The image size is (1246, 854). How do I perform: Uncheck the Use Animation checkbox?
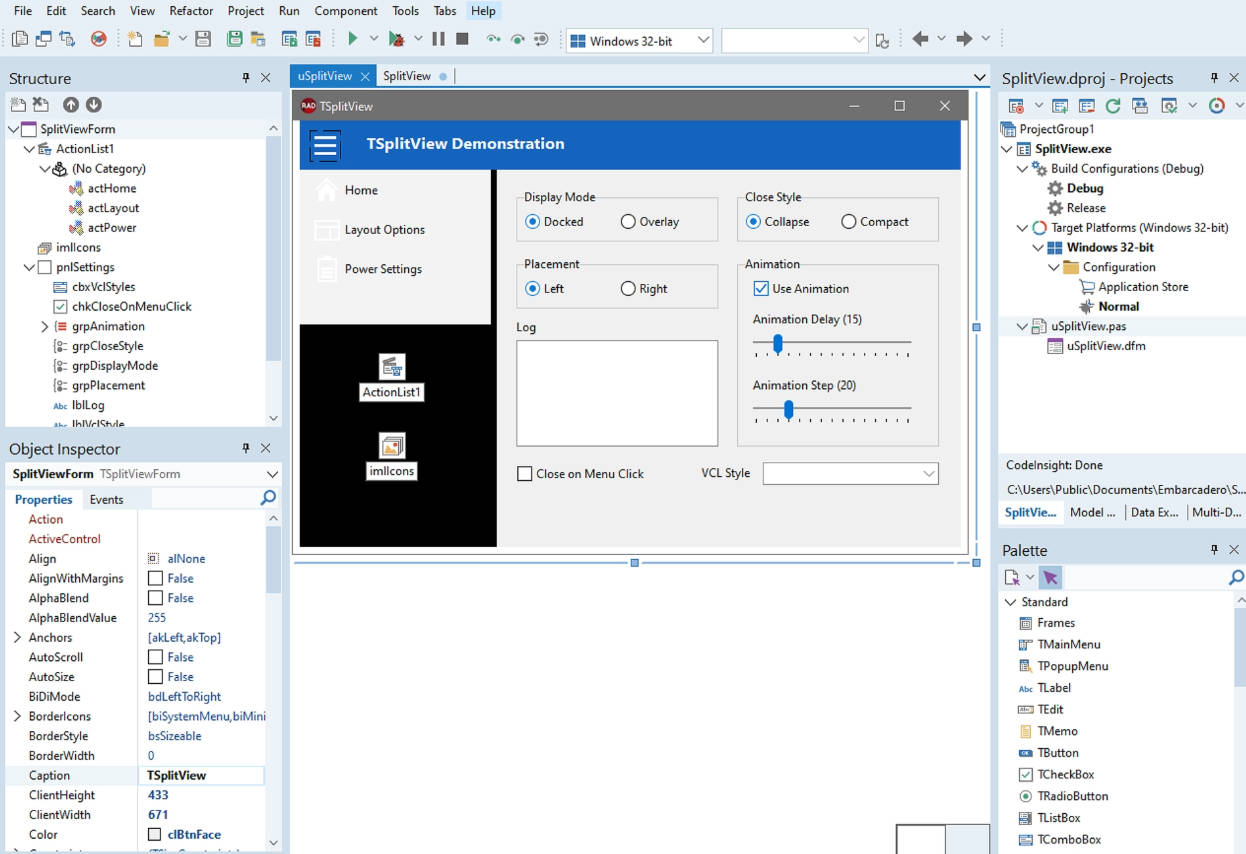761,289
